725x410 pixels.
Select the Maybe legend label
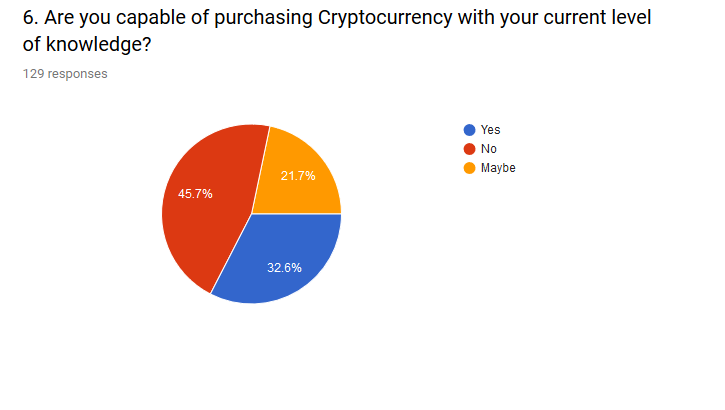click(498, 168)
